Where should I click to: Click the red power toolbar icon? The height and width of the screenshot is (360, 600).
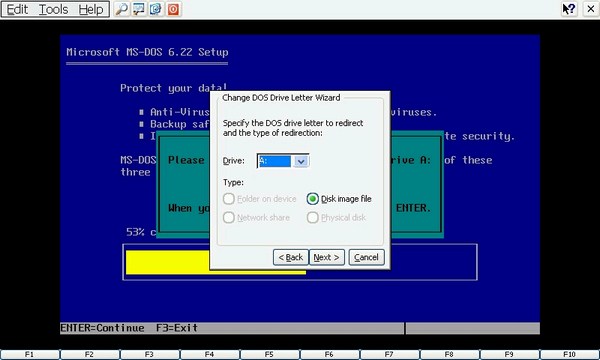[x=173, y=9]
